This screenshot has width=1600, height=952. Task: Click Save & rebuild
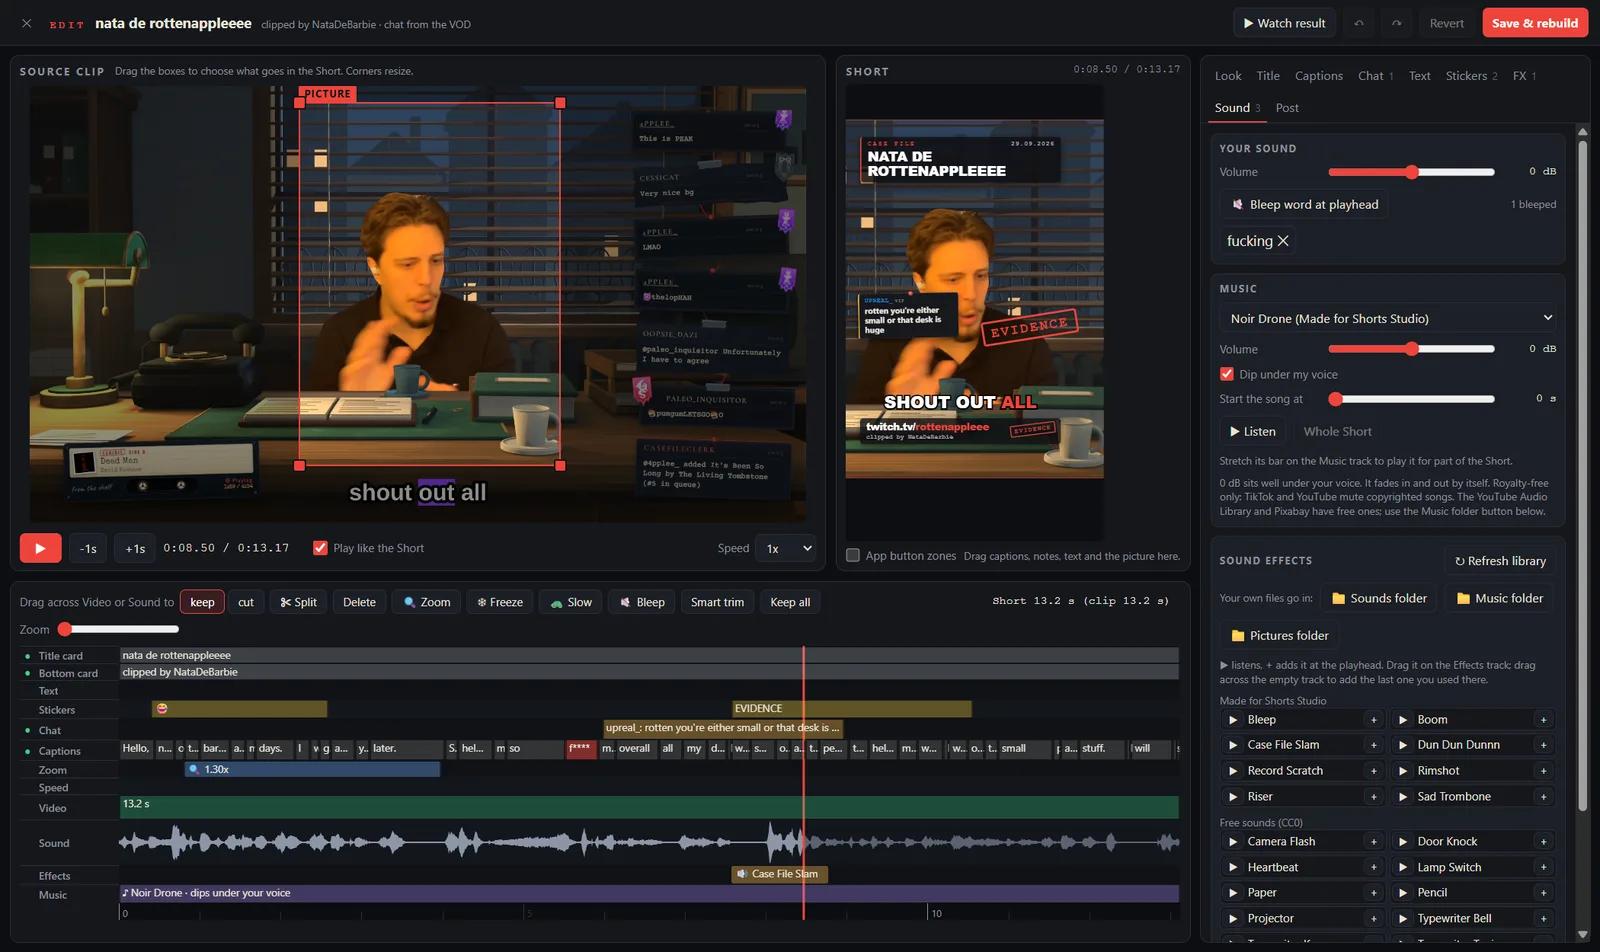[x=1535, y=23]
